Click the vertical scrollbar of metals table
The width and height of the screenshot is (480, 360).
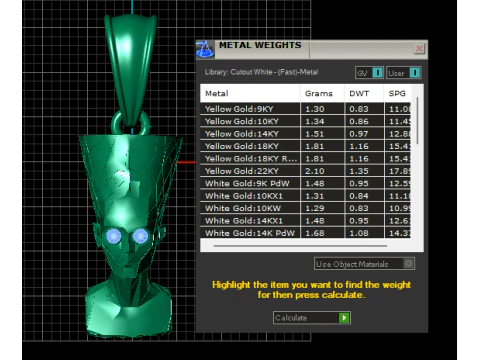(417, 121)
